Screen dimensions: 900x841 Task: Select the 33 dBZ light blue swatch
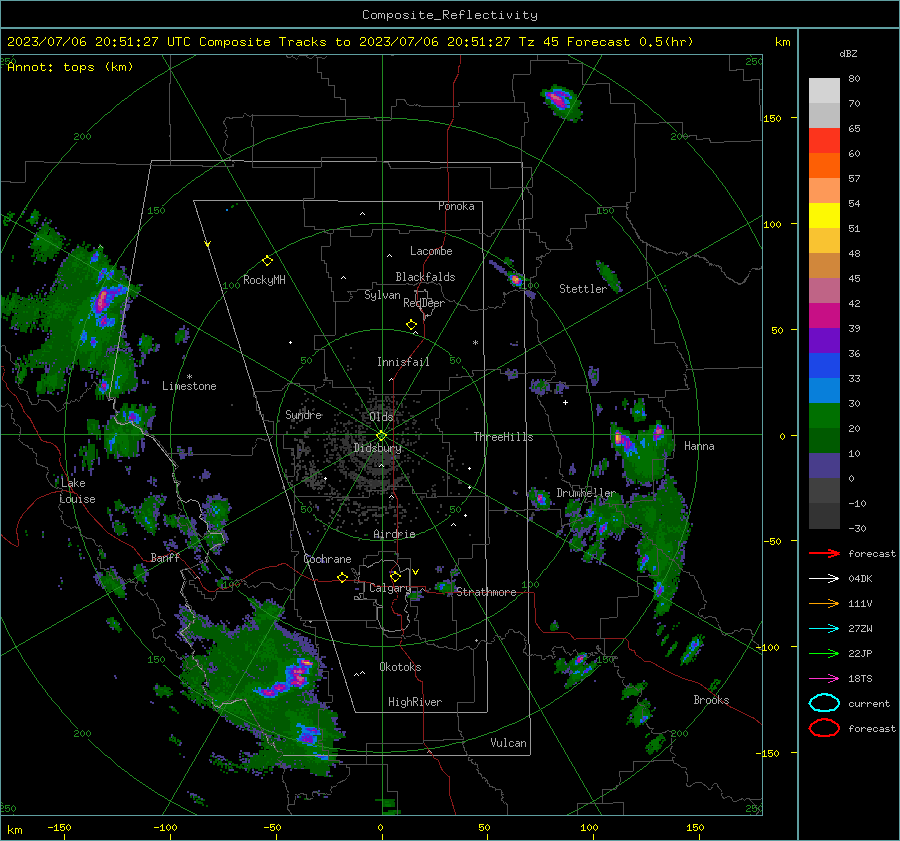[824, 390]
